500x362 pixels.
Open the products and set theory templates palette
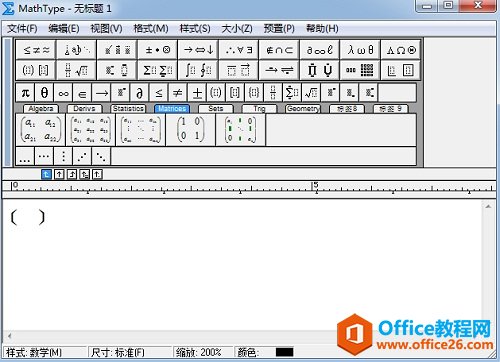(320, 70)
